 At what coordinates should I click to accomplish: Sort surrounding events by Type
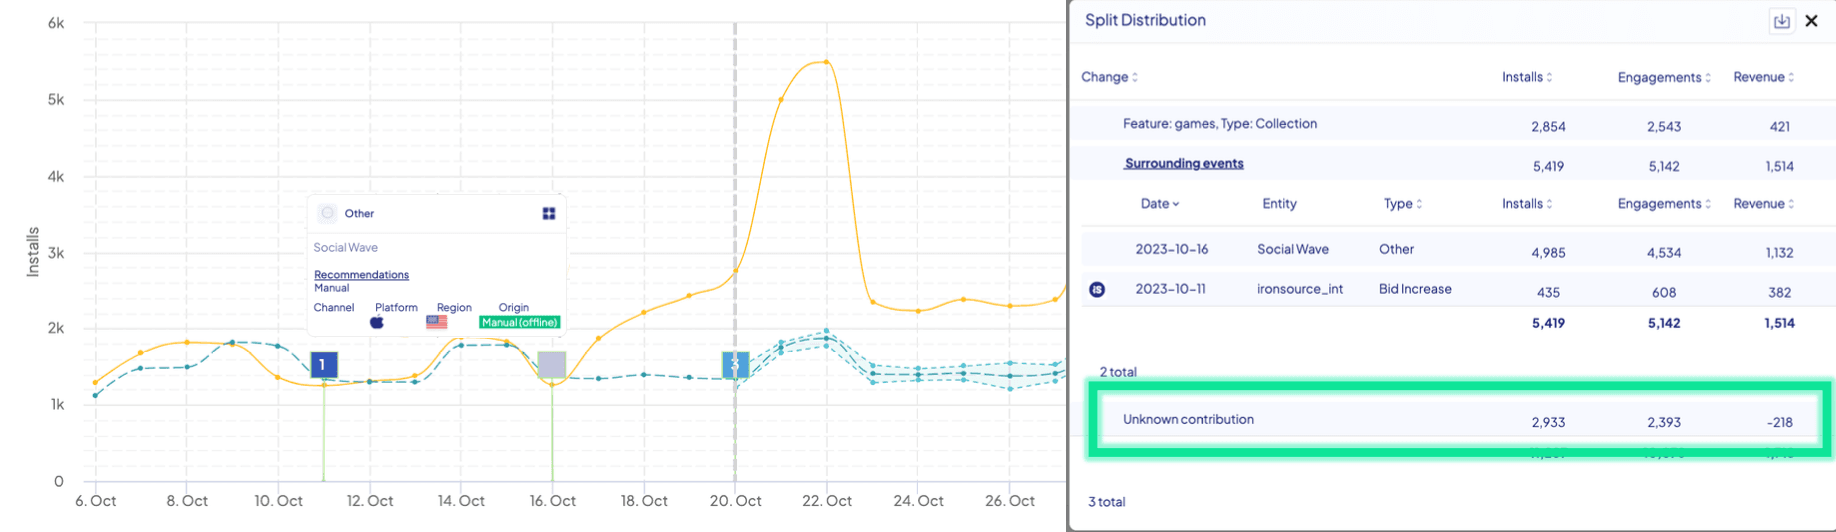[1402, 204]
